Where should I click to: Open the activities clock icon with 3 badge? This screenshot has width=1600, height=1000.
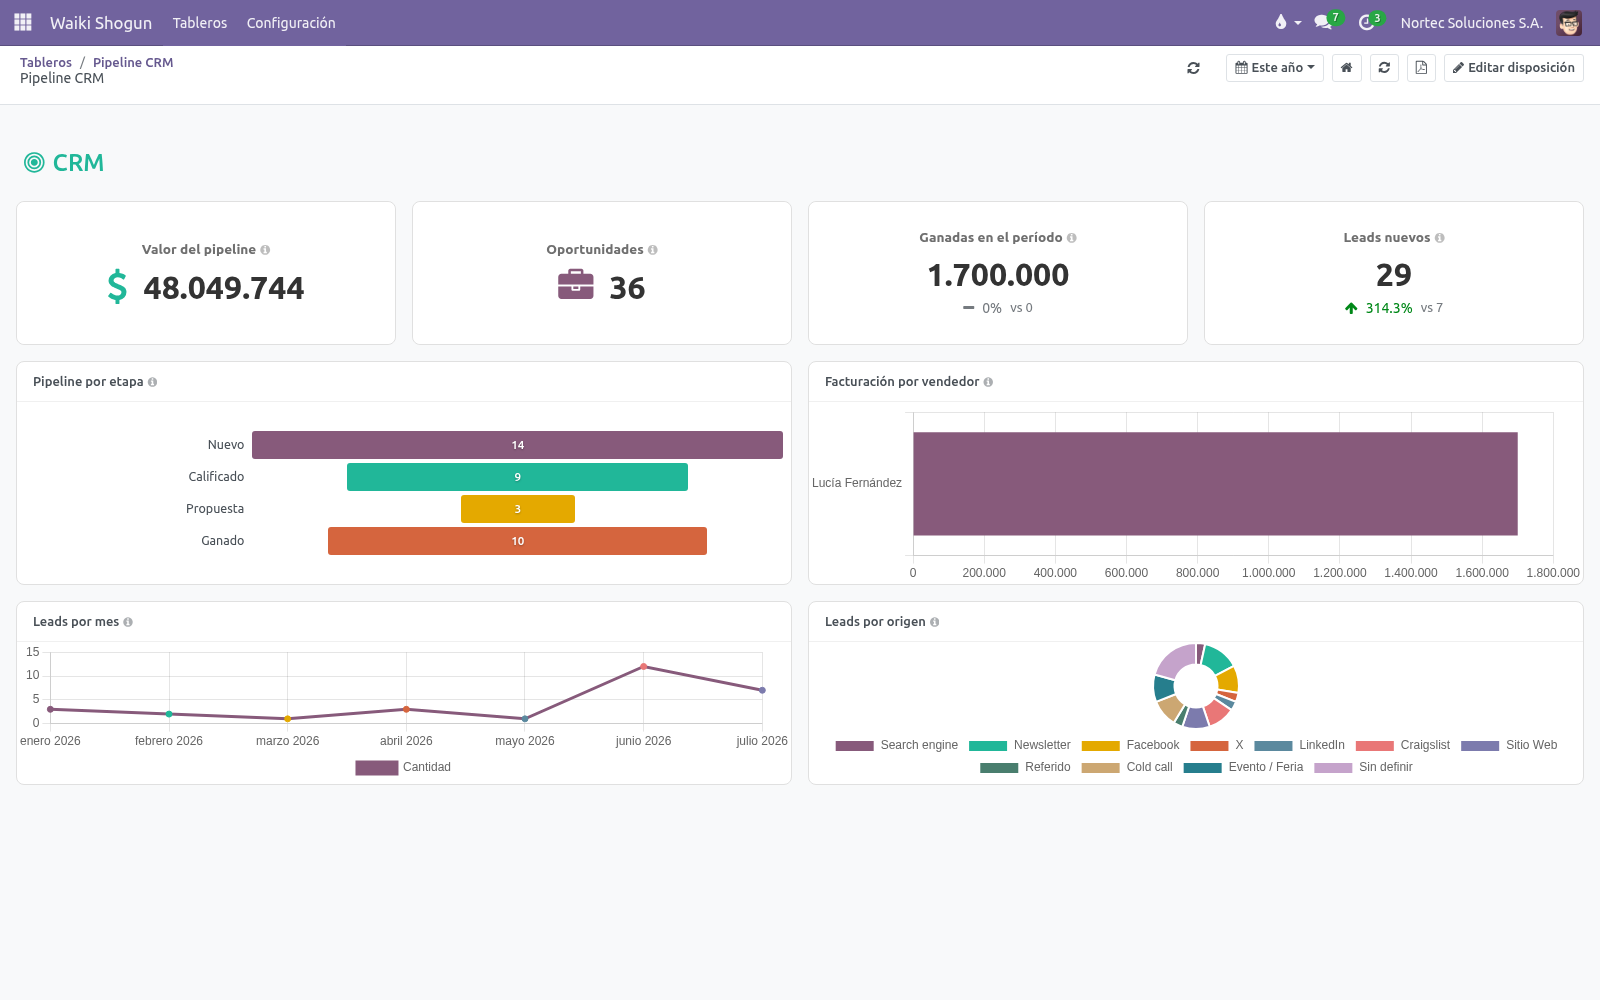tap(1369, 22)
